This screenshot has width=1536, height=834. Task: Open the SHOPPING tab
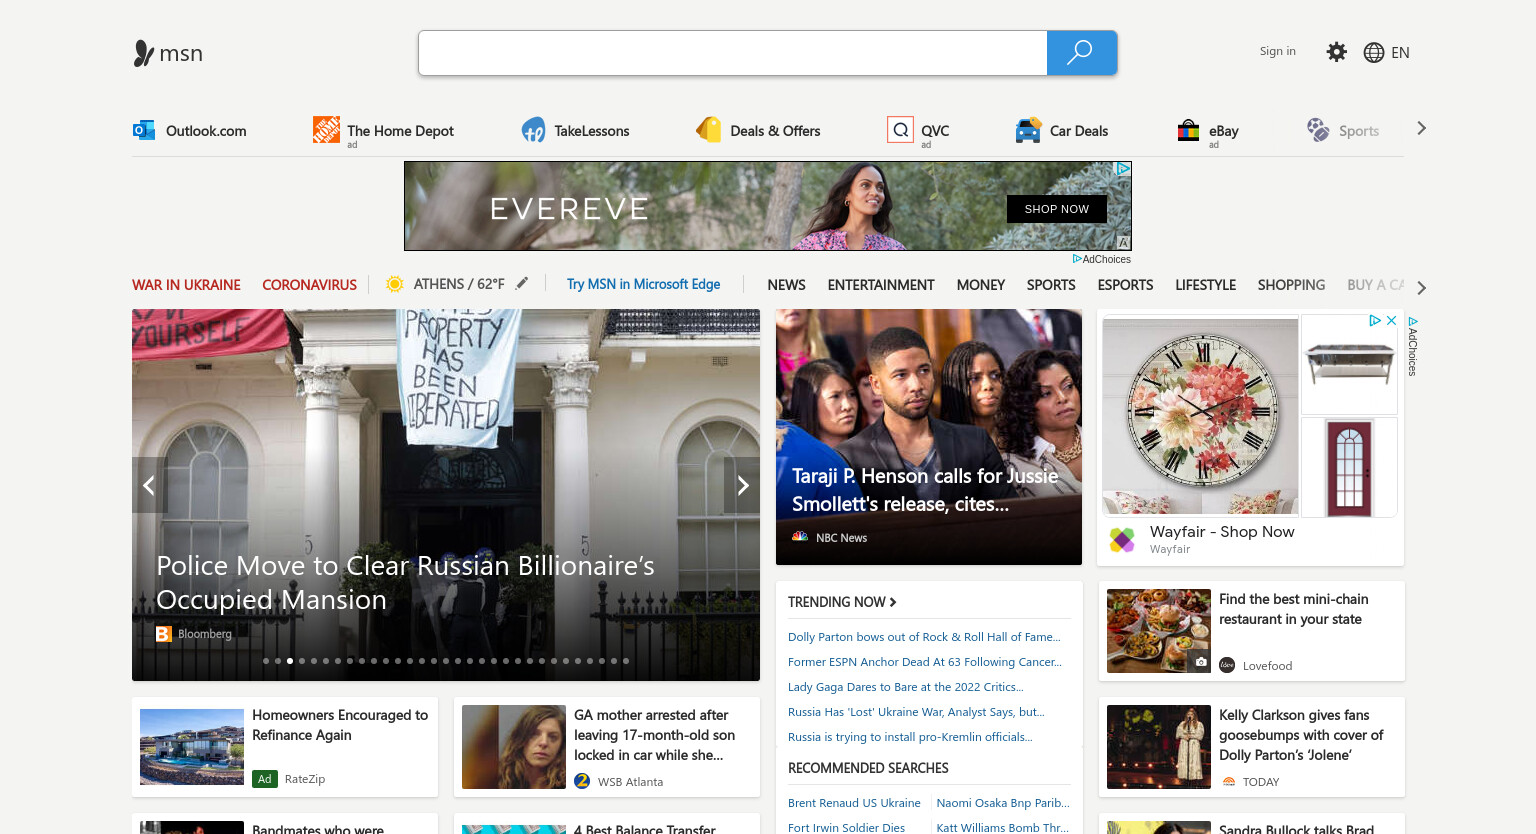tap(1291, 285)
